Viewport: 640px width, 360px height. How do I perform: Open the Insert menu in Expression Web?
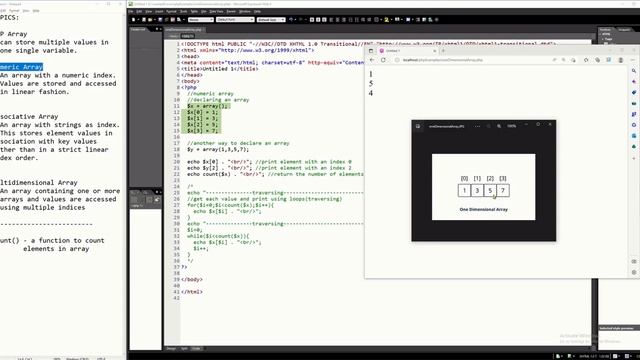coord(159,11)
